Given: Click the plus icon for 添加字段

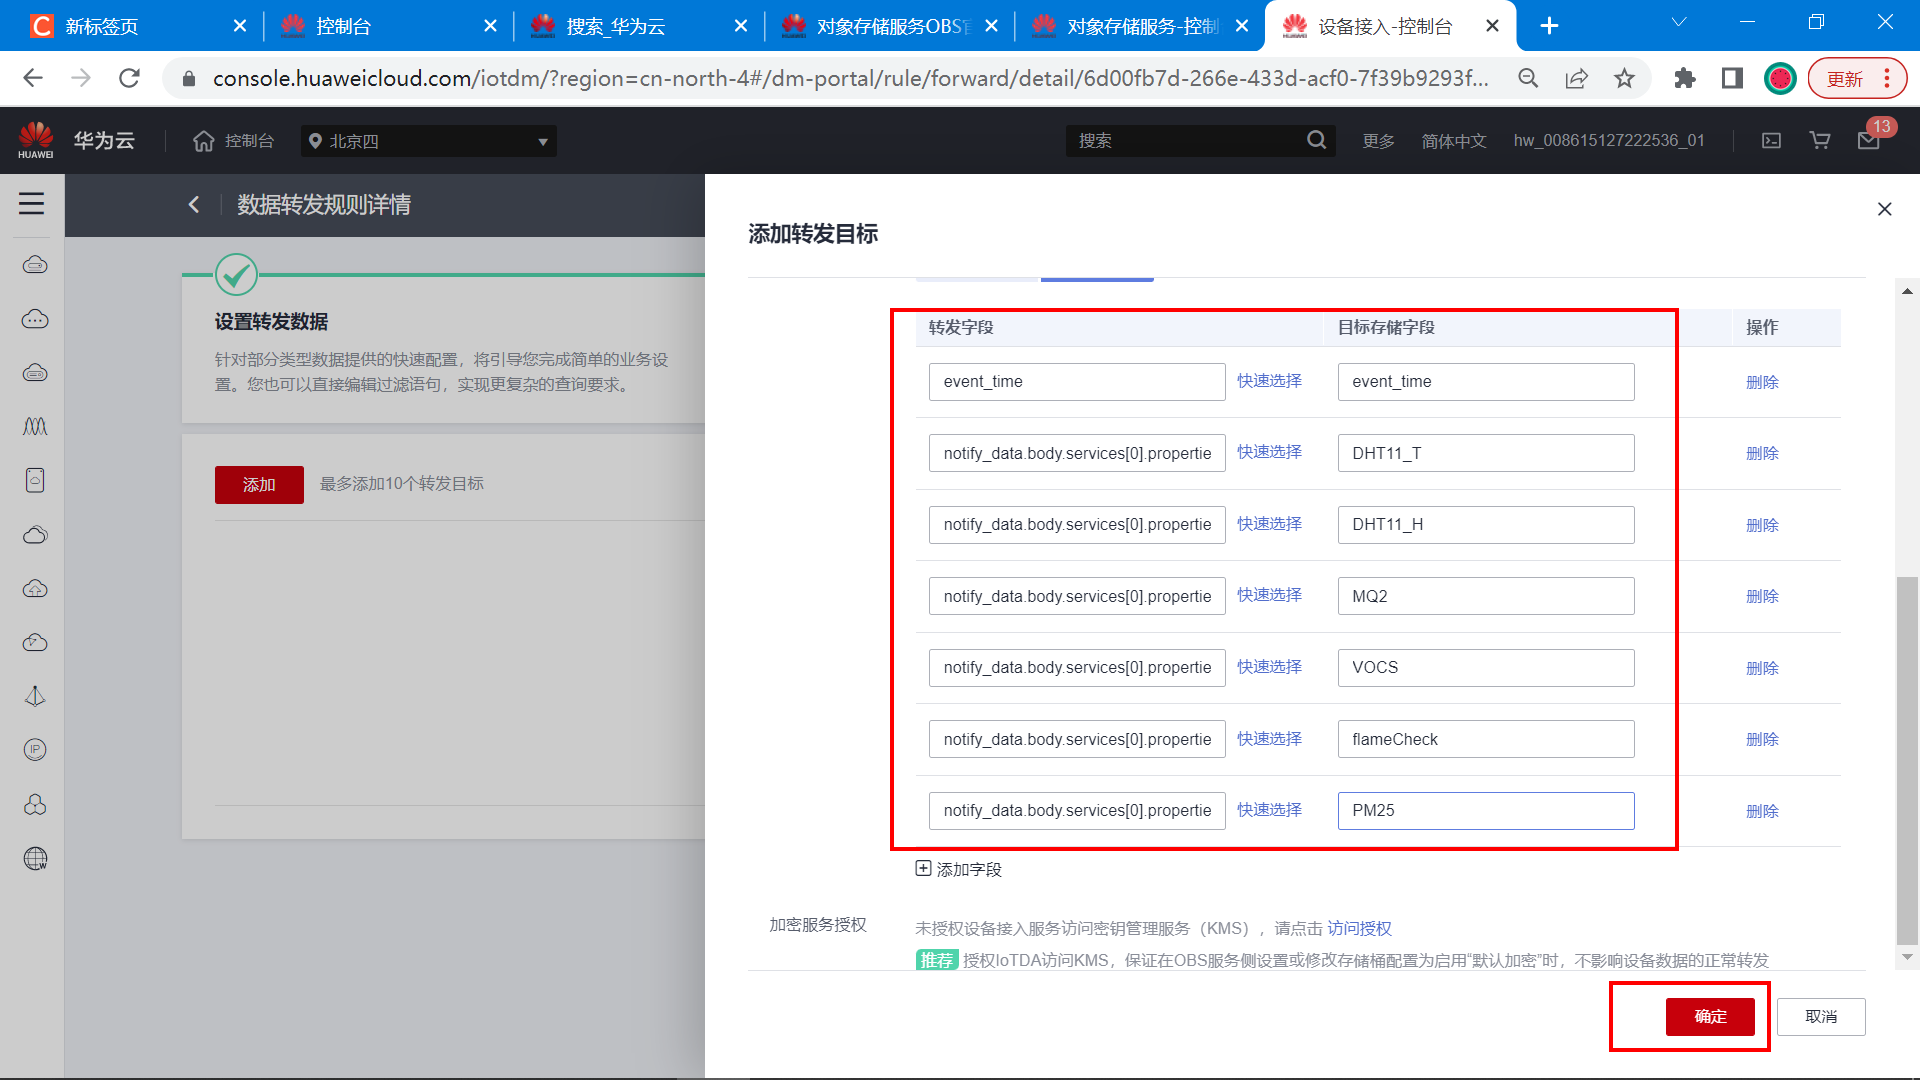Looking at the screenshot, I should (923, 868).
